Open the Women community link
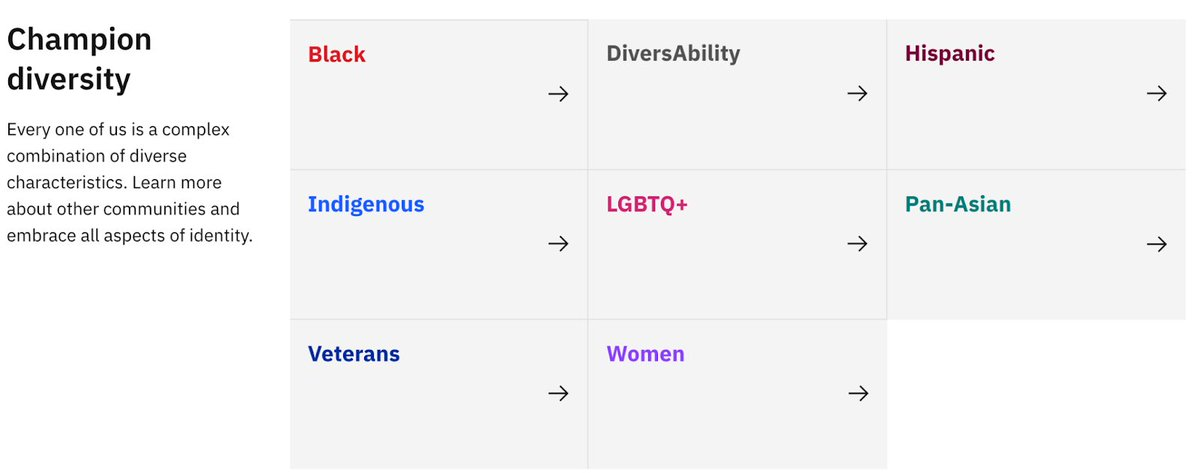 [645, 354]
